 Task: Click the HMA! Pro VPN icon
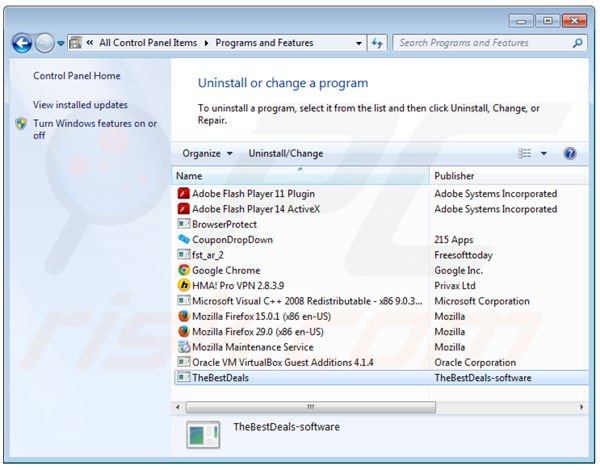tap(184, 285)
